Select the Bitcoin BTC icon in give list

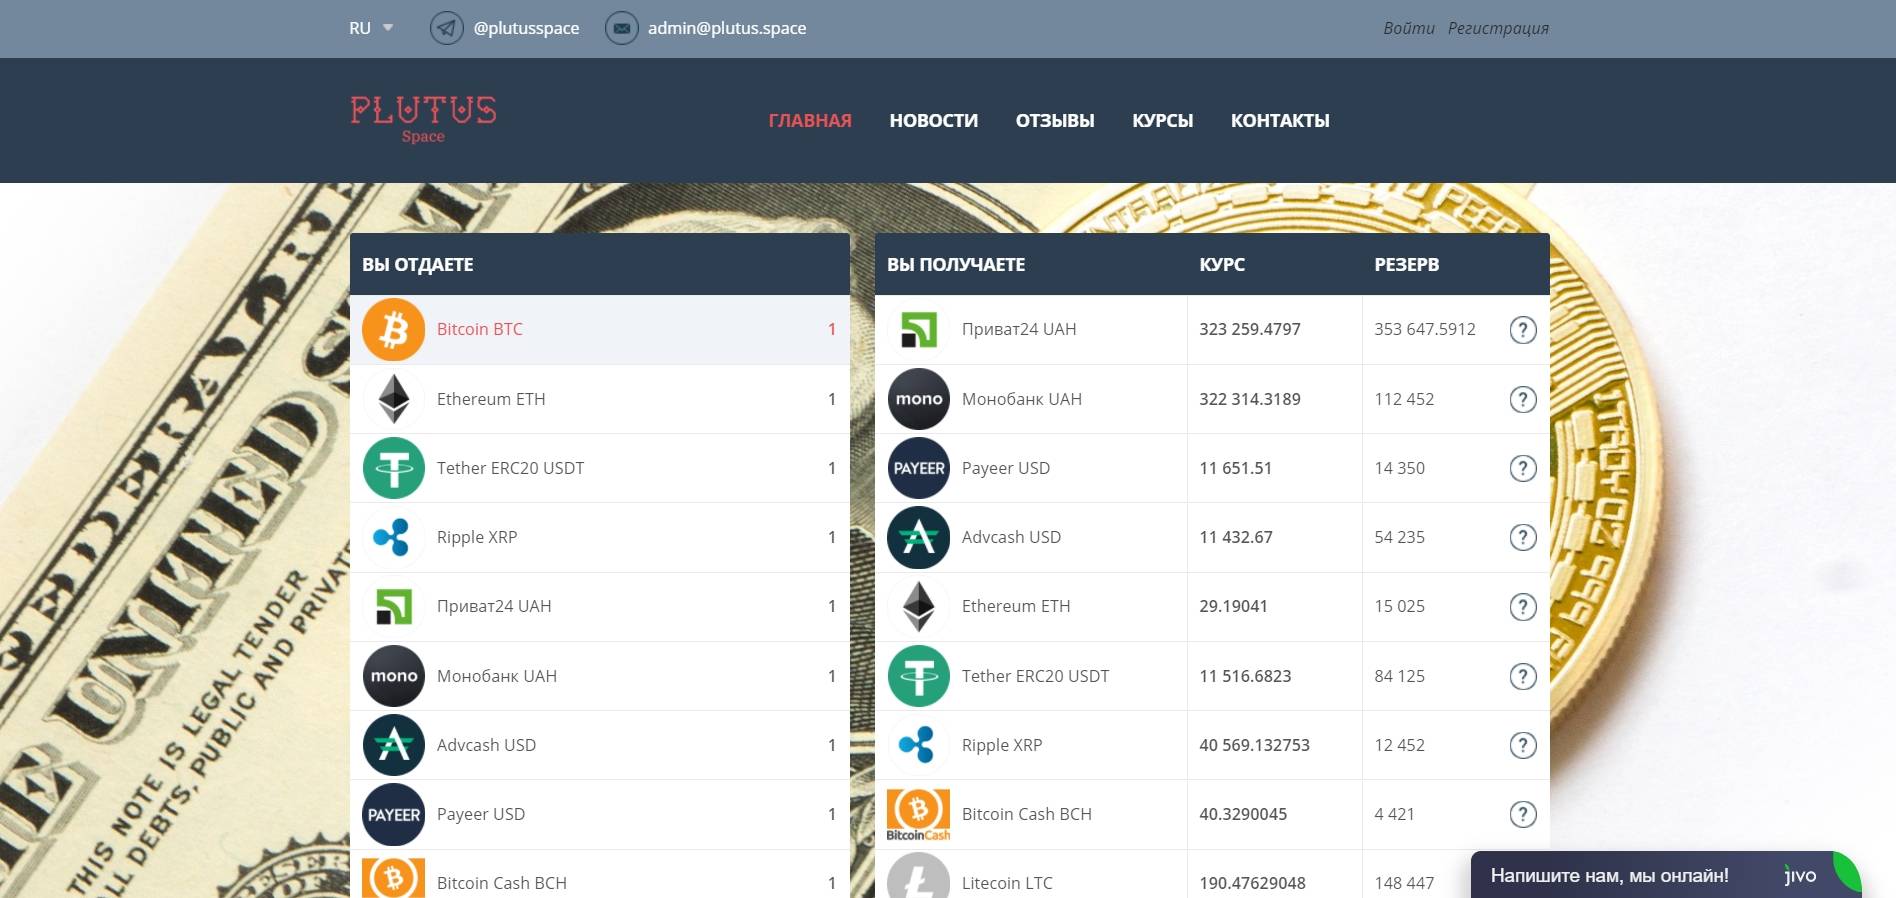(x=394, y=329)
